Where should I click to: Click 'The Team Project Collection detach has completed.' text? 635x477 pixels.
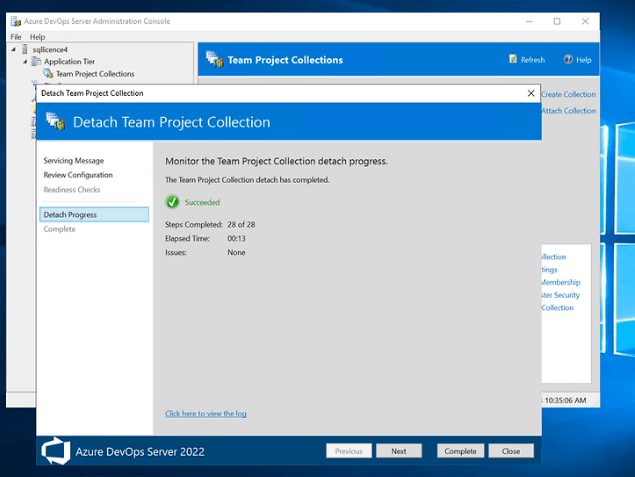247,179
